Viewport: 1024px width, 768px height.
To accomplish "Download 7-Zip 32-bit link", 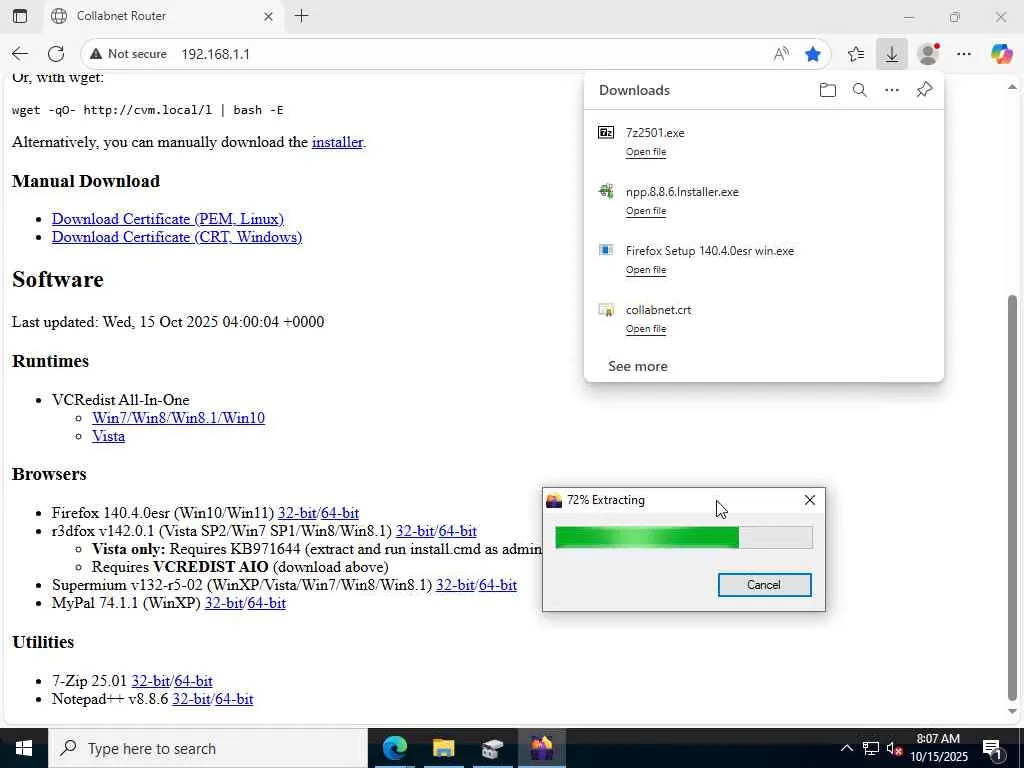I will pyautogui.click(x=151, y=680).
